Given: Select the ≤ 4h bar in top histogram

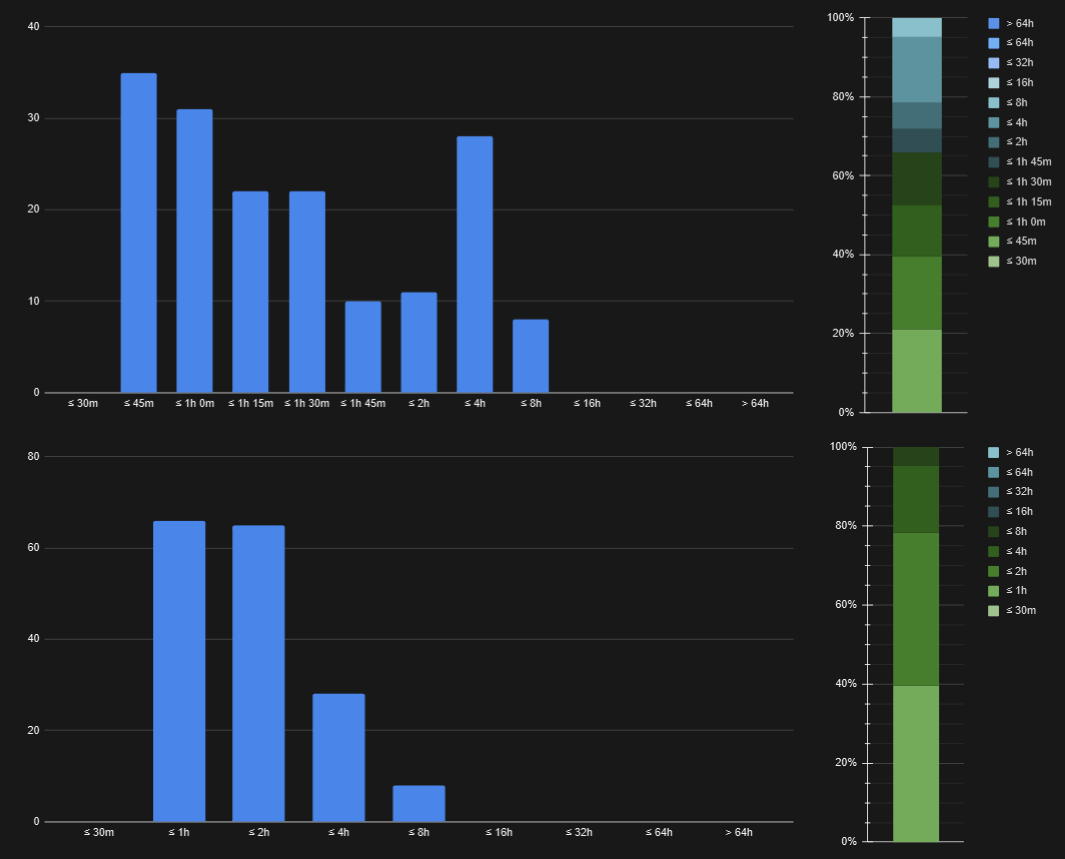Looking at the screenshot, I should pos(474,264).
